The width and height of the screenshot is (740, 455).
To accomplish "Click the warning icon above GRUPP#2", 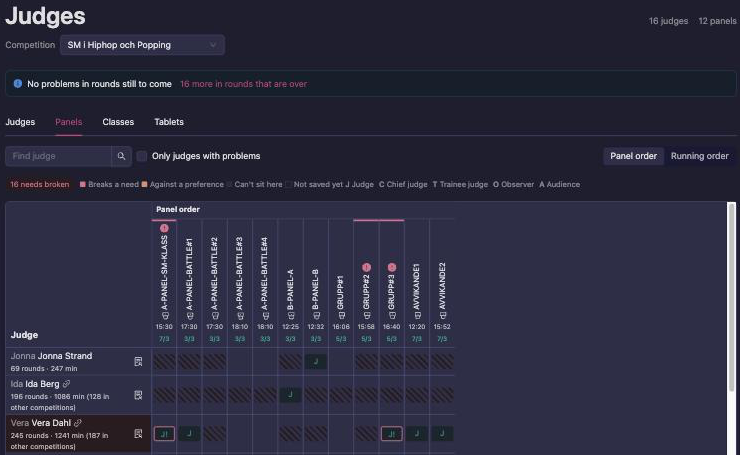I will click(x=366, y=268).
